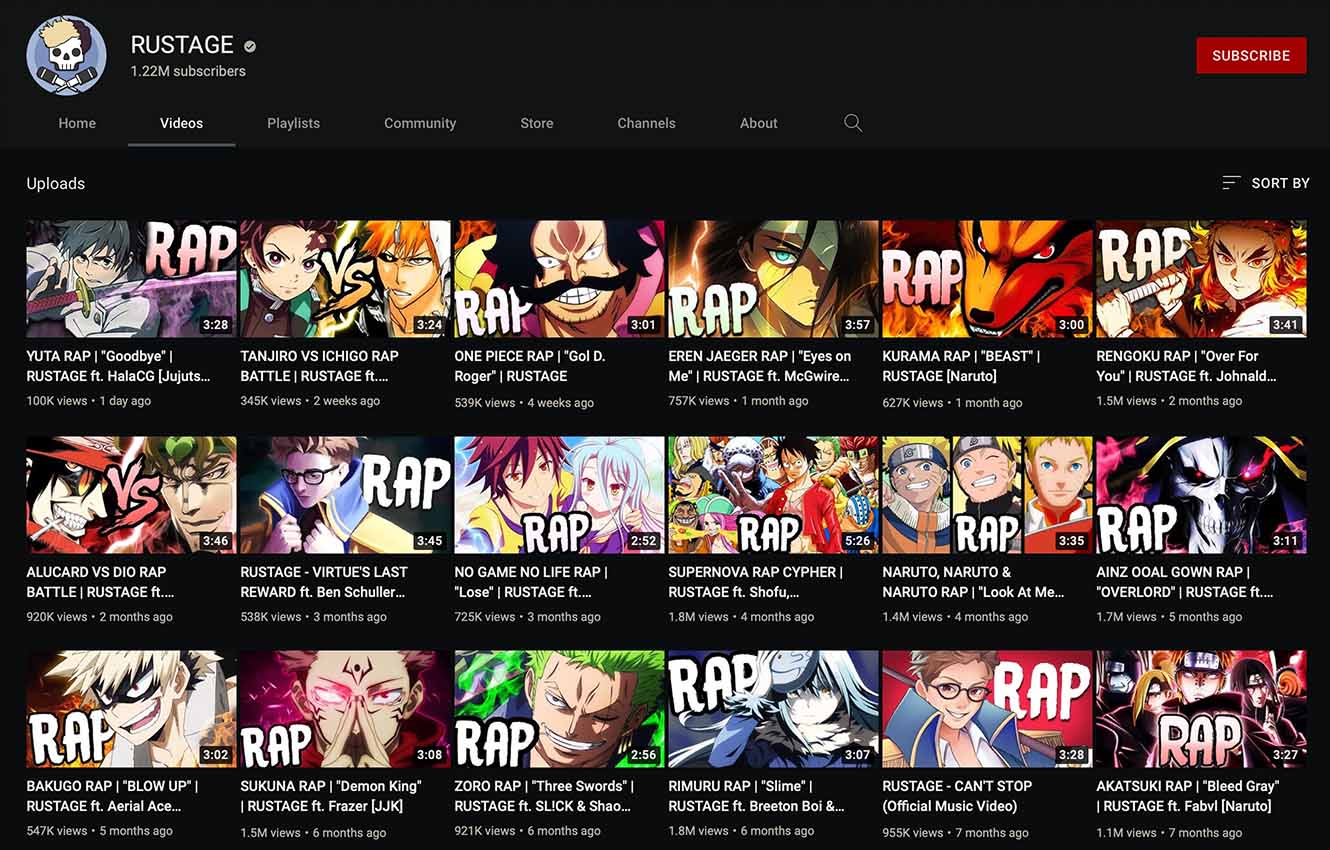
Task: Click the KURAMA RAP "BEAST" title
Action: pos(961,366)
